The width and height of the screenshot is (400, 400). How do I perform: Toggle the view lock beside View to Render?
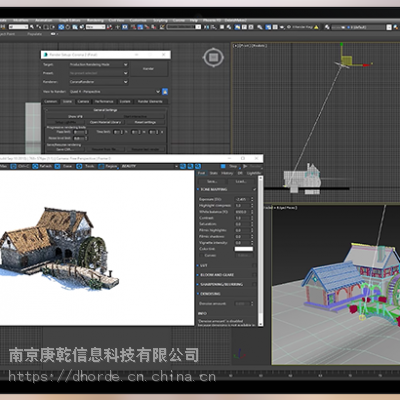[x=165, y=91]
